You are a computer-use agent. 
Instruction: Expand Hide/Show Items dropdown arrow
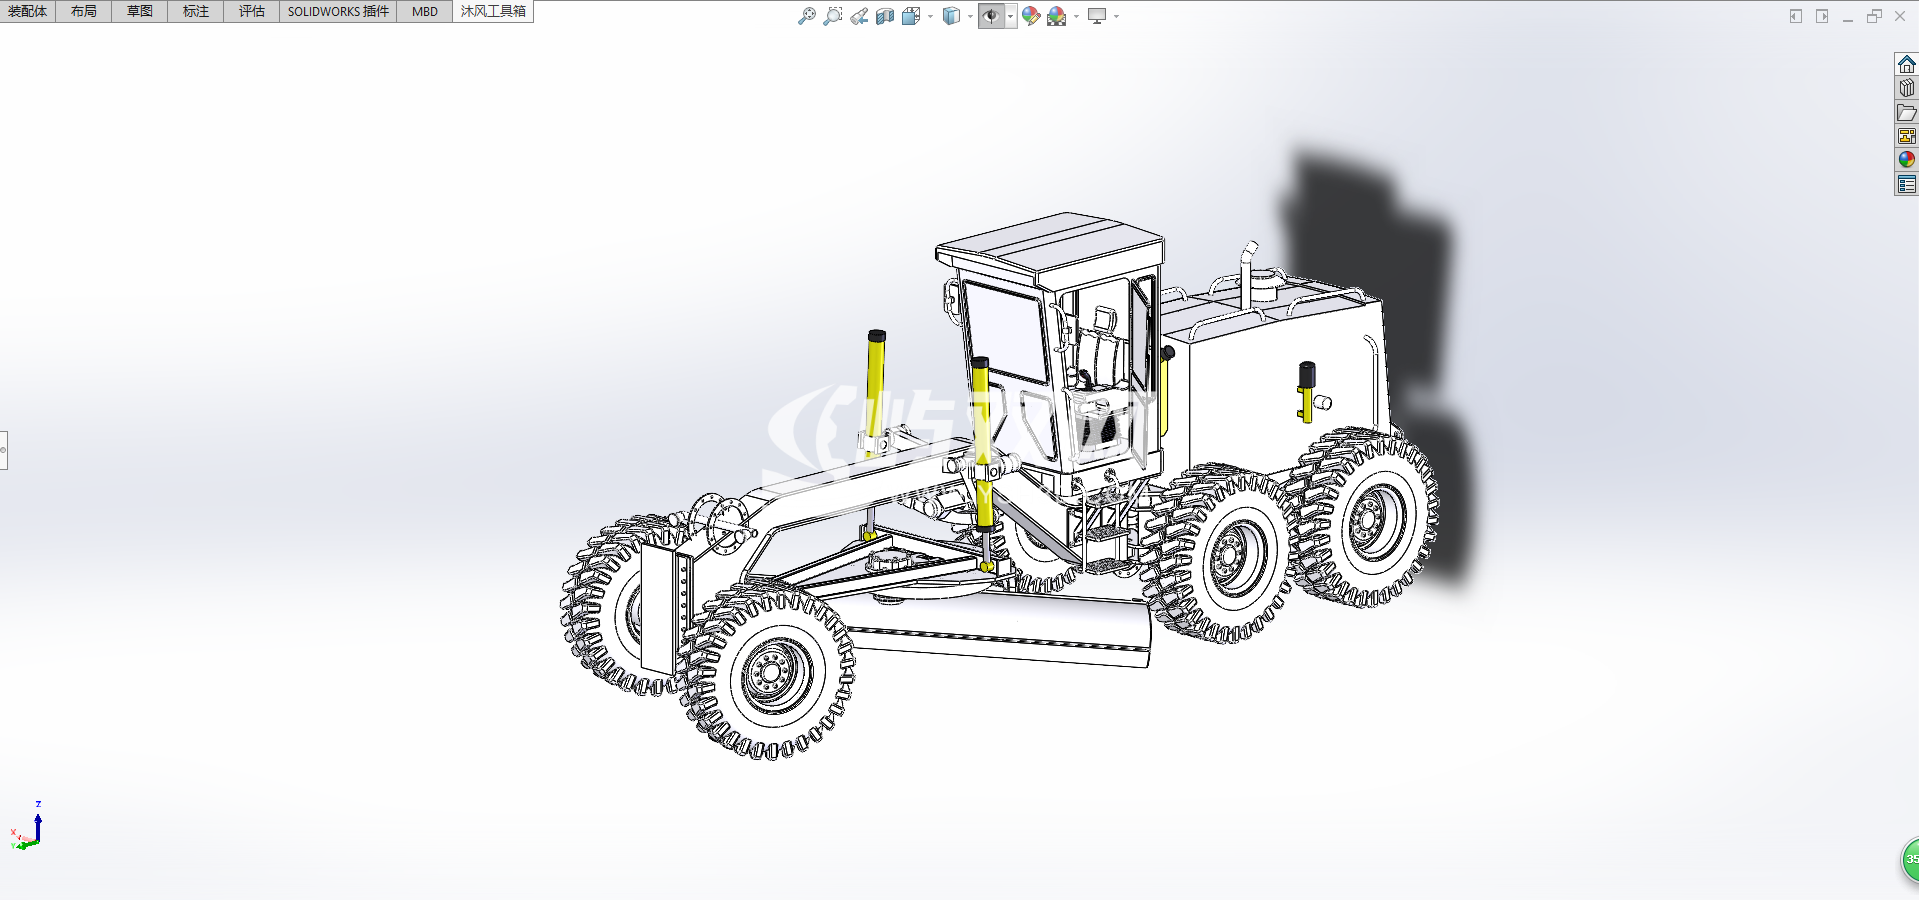(1011, 16)
